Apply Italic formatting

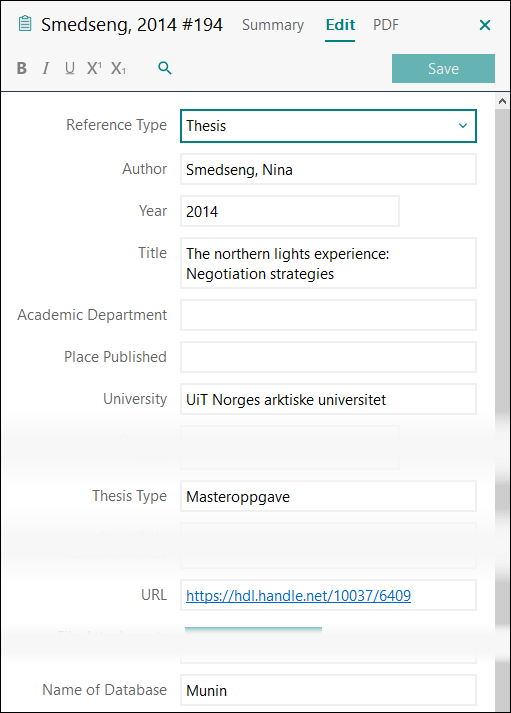tap(45, 68)
